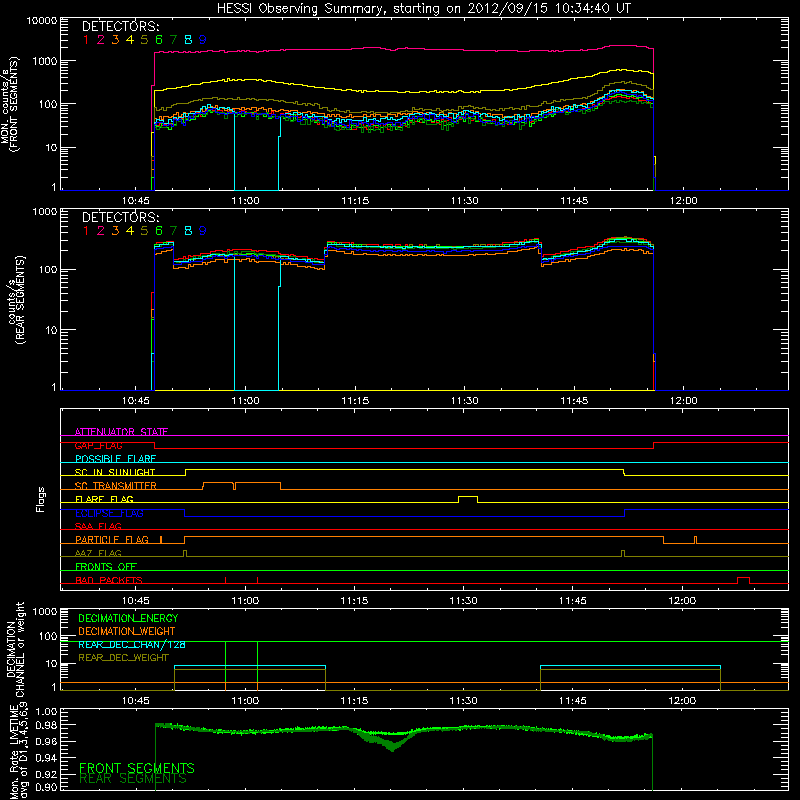This screenshot has width=800, height=800.
Task: Click the SC_TRANSMITTER flag label
Action: [116, 486]
